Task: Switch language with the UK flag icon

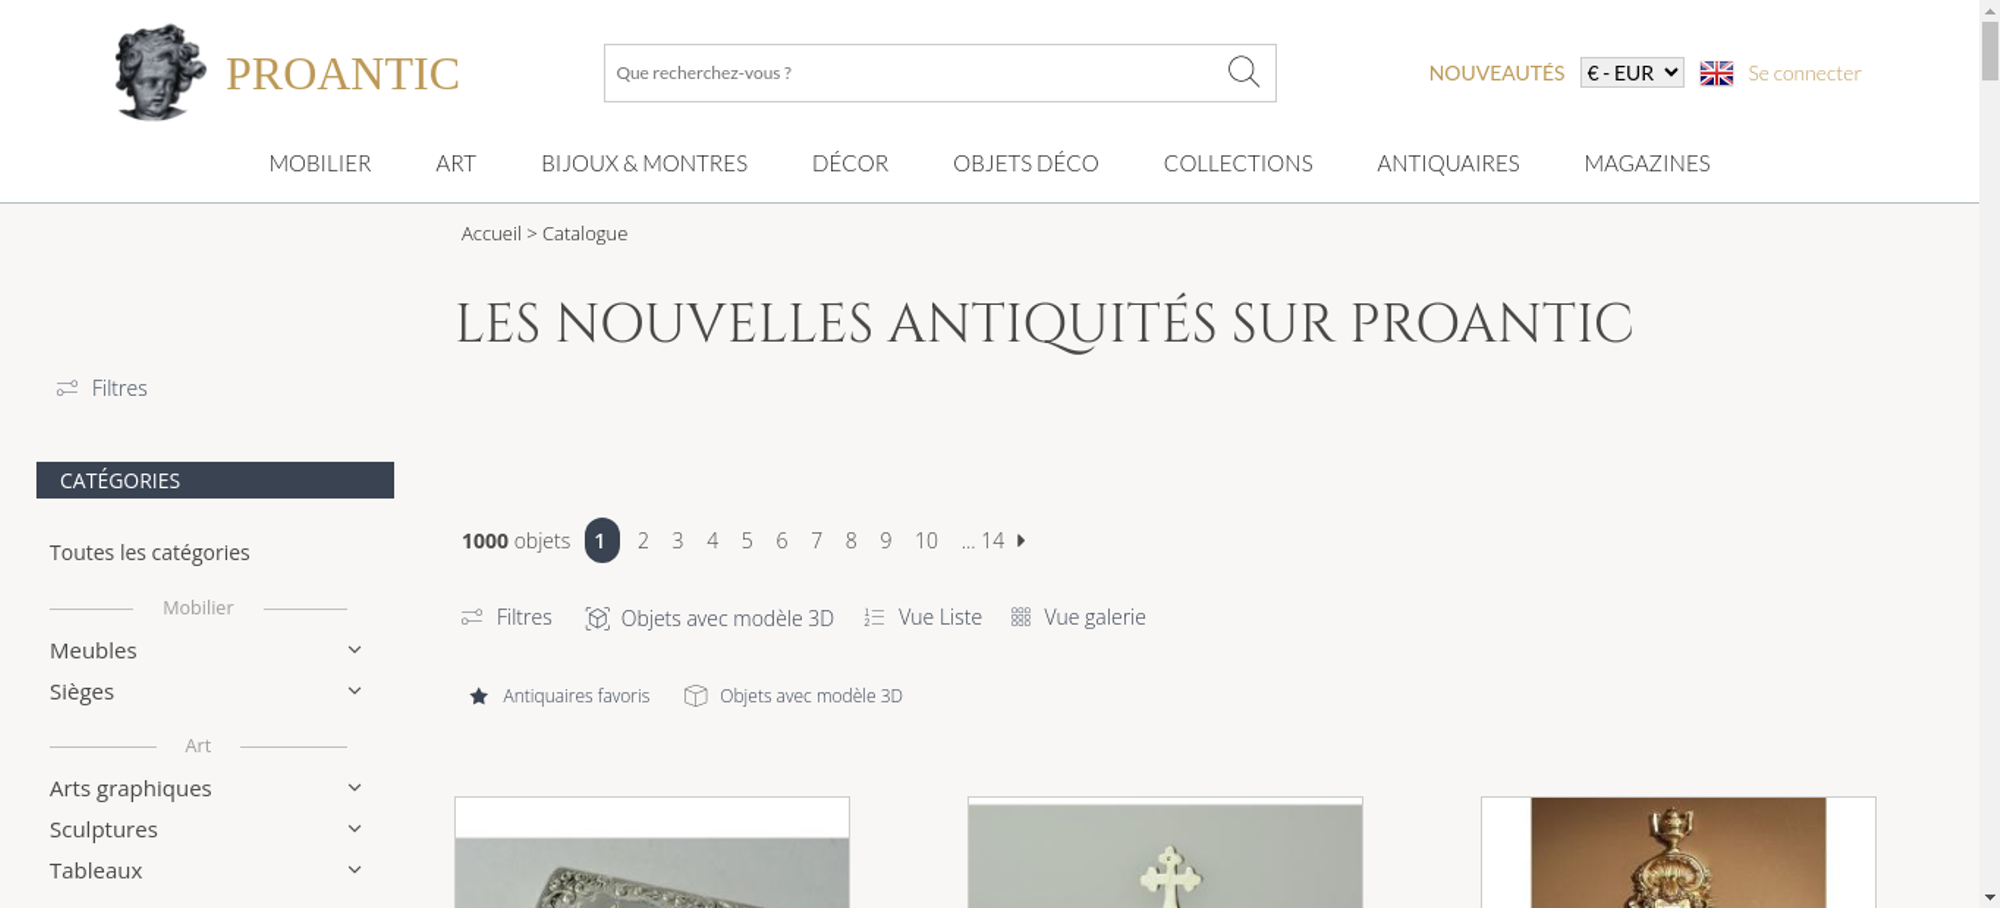Action: [x=1716, y=73]
